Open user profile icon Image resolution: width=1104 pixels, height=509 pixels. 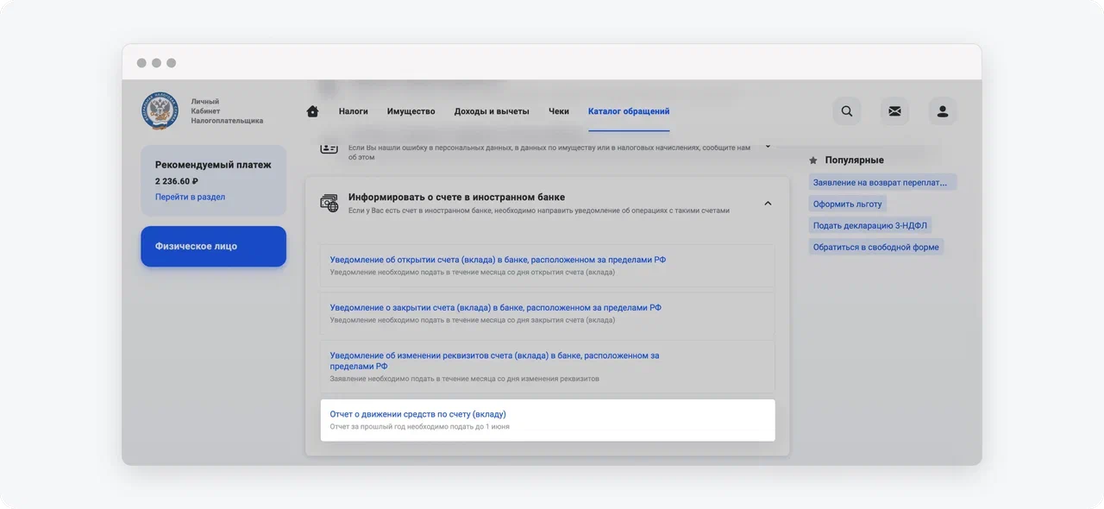[943, 111]
